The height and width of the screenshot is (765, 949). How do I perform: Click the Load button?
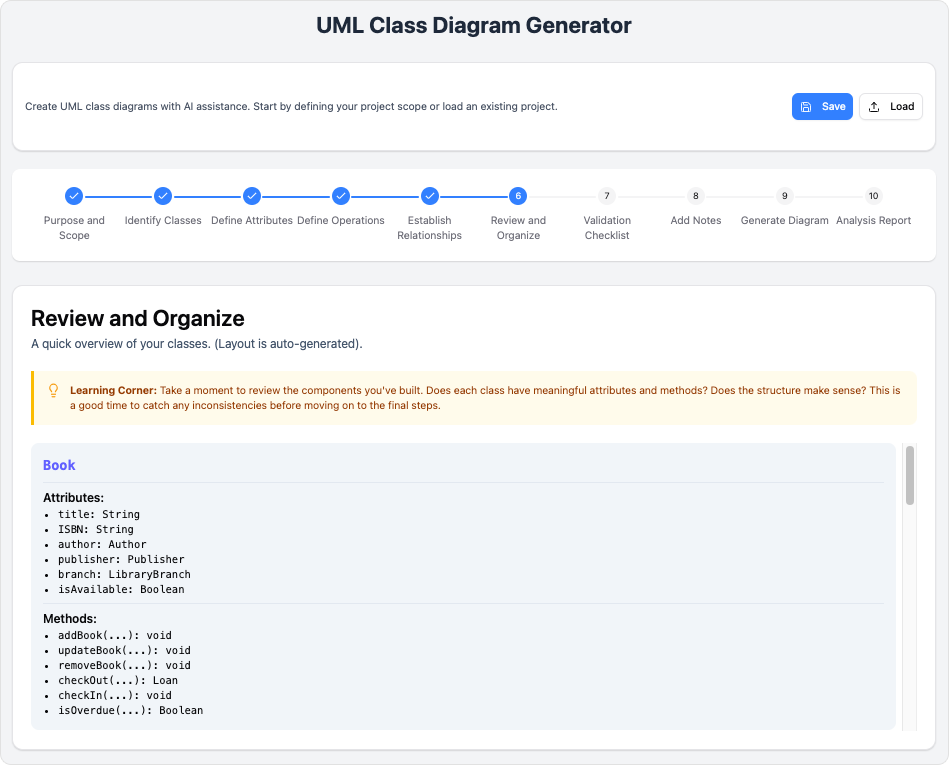[891, 107]
